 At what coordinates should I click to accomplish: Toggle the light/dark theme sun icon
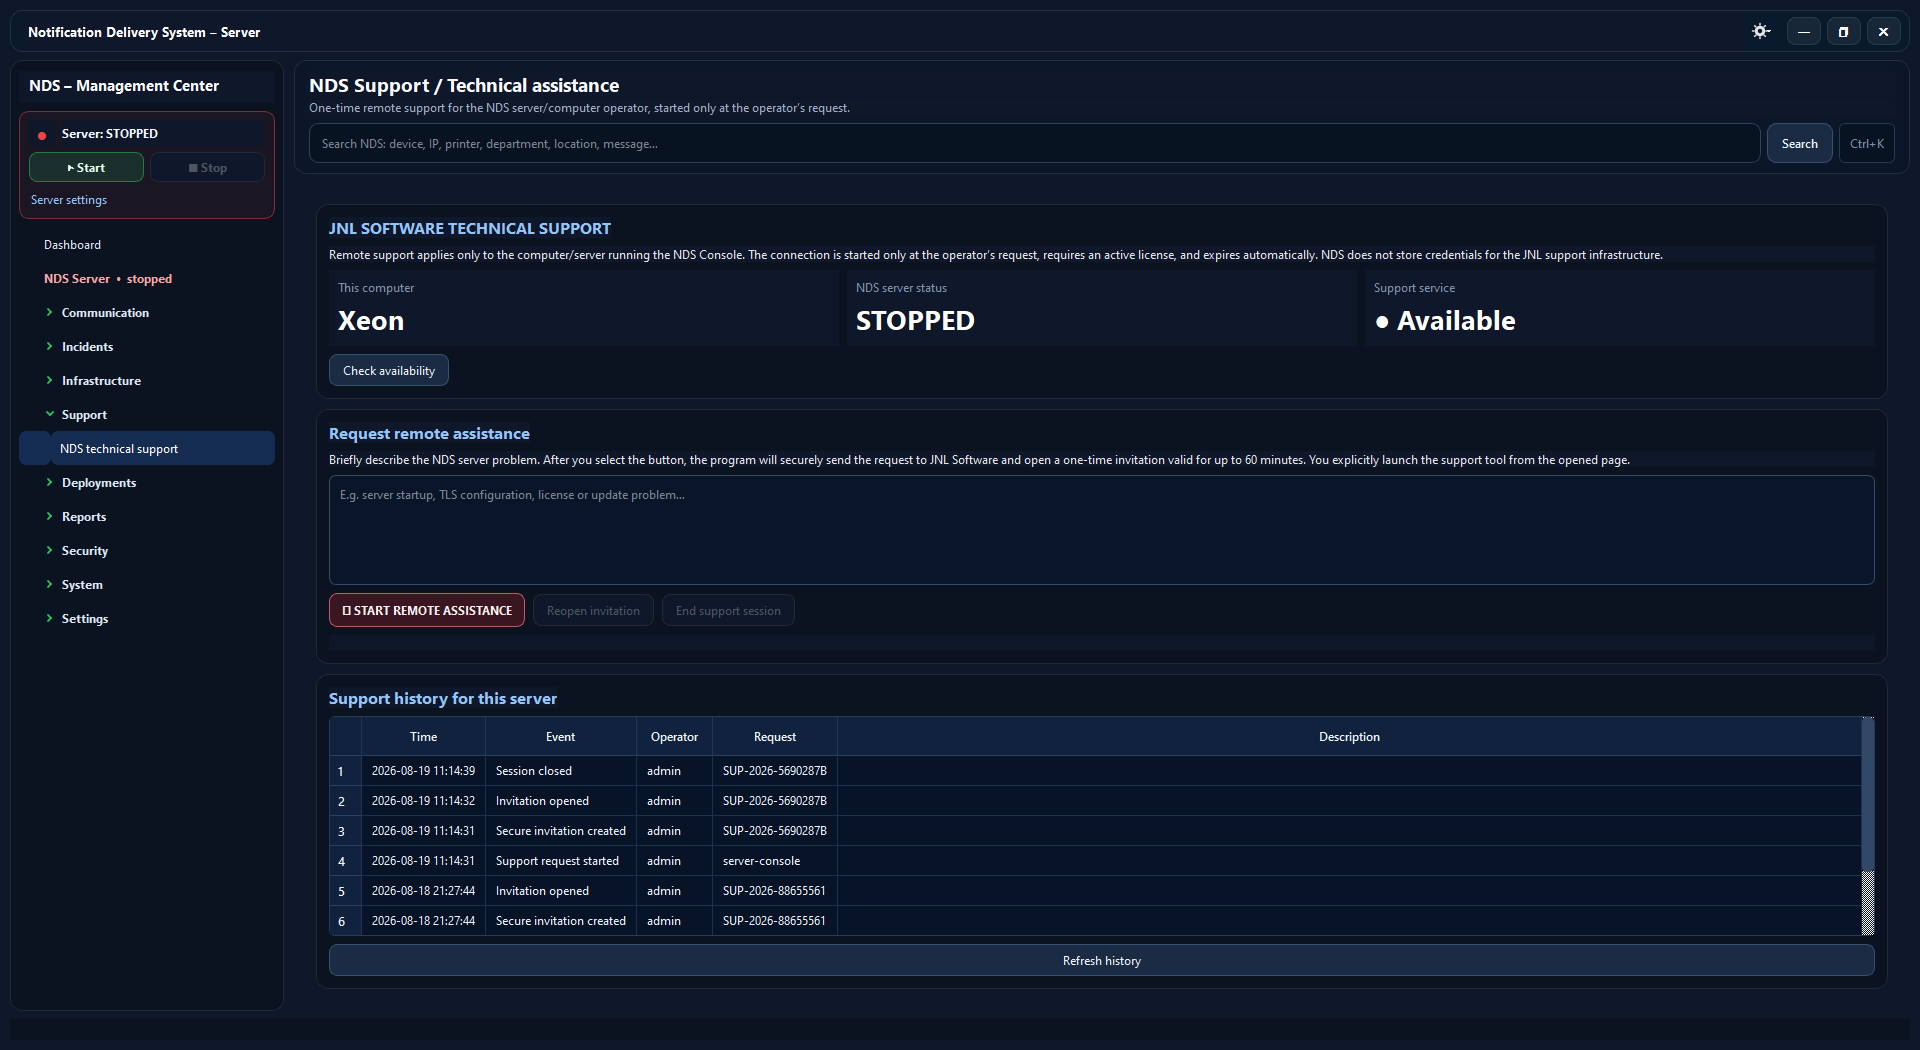pos(1761,32)
